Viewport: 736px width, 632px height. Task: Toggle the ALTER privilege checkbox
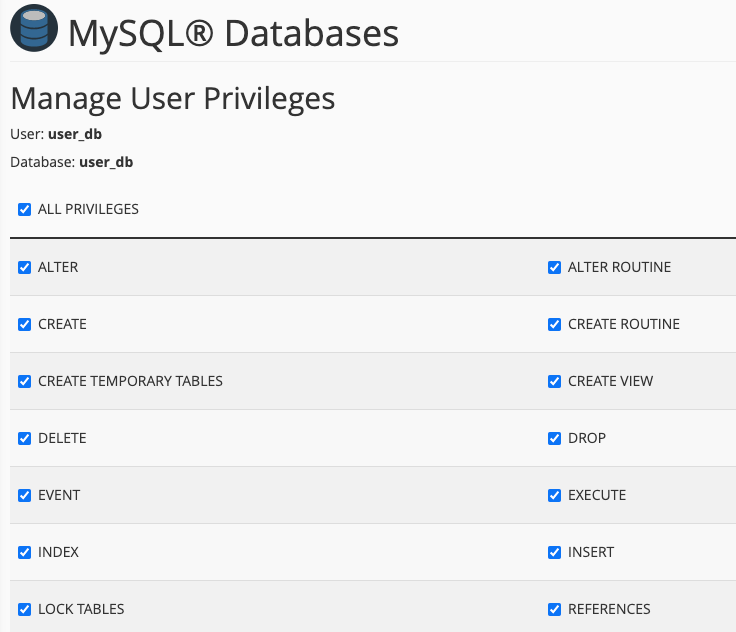point(24,267)
